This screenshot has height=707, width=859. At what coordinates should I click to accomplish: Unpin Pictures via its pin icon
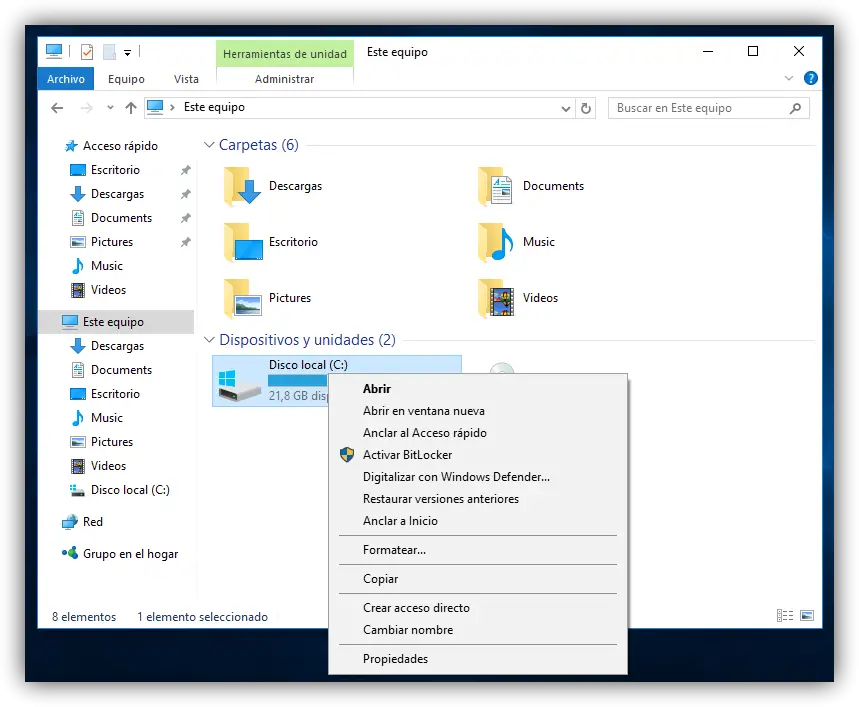[186, 242]
